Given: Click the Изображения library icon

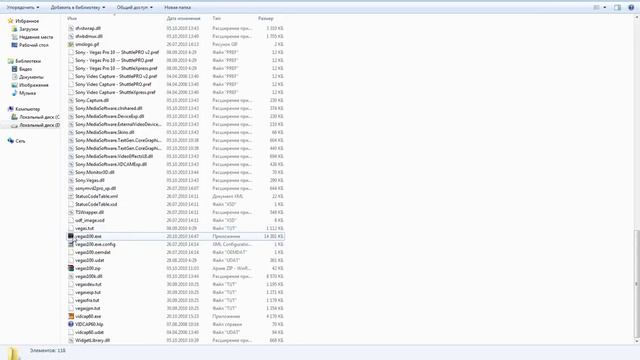Looking at the screenshot, I should (14, 85).
